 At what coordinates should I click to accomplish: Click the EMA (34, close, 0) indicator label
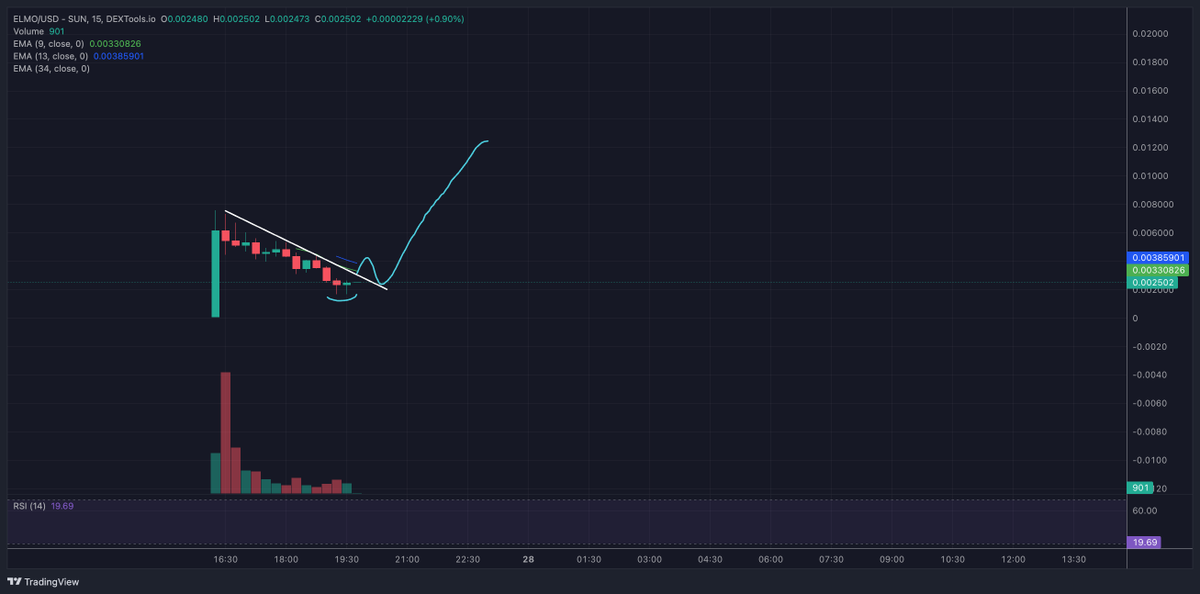click(x=50, y=68)
